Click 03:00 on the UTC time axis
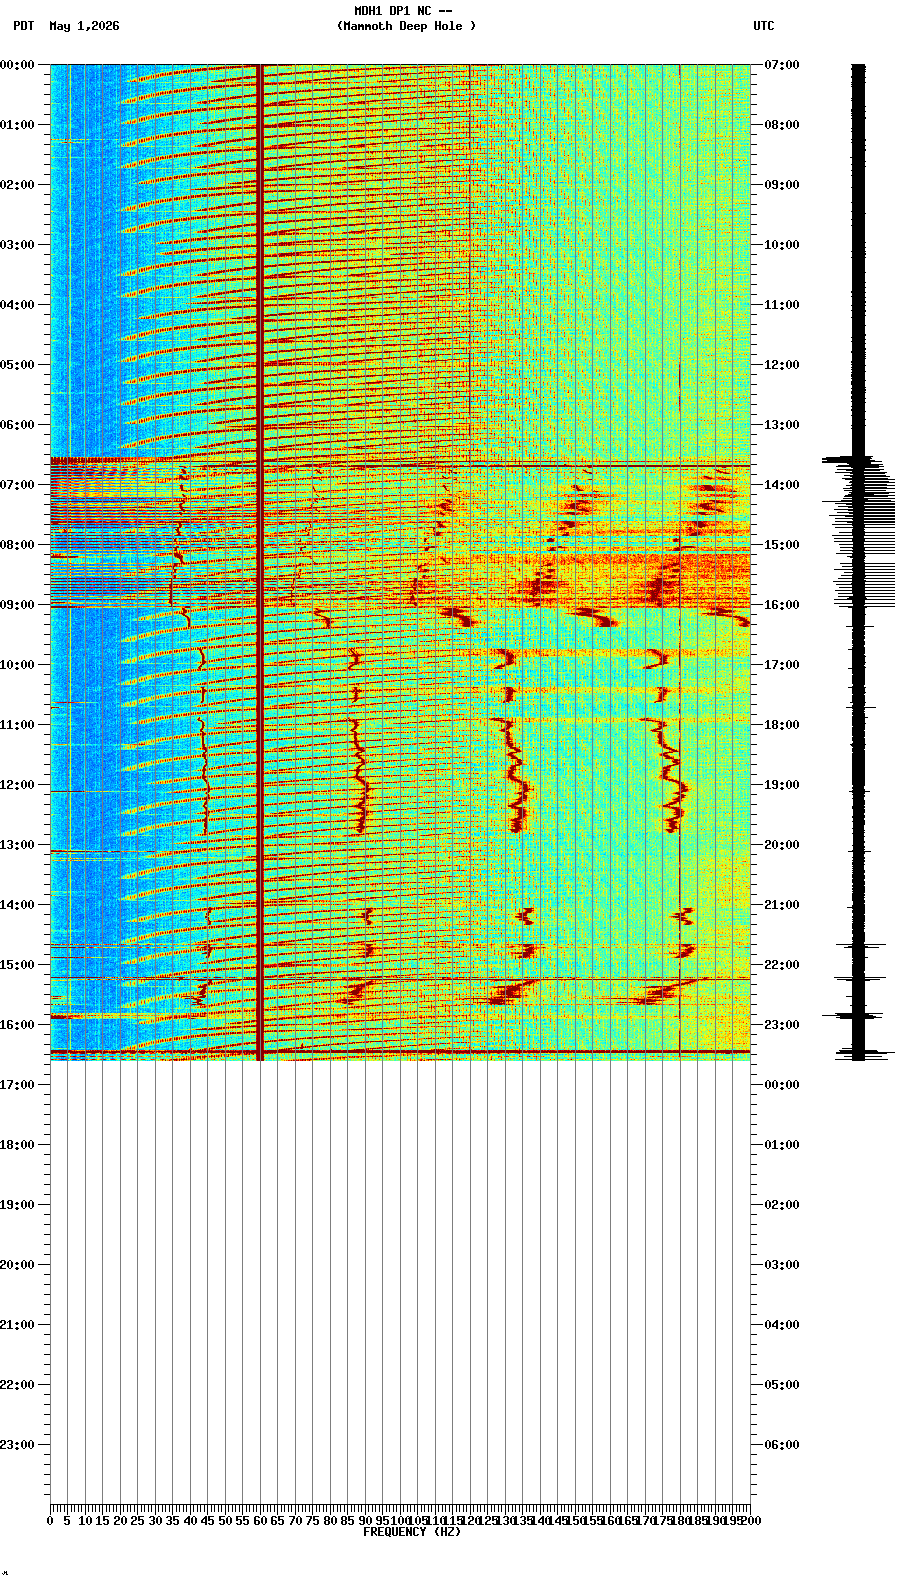This screenshot has width=902, height=1584. pos(782,1265)
